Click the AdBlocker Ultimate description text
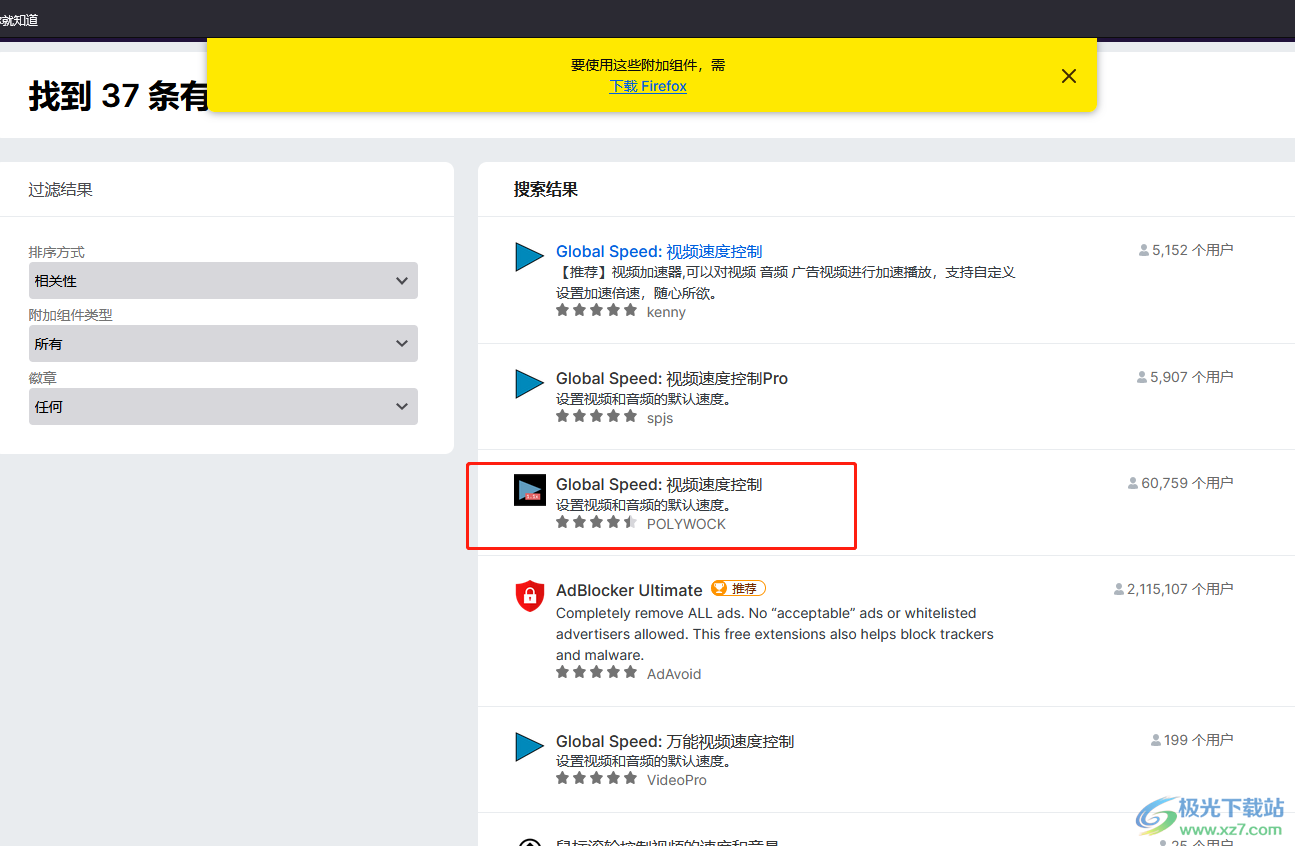 click(x=775, y=634)
